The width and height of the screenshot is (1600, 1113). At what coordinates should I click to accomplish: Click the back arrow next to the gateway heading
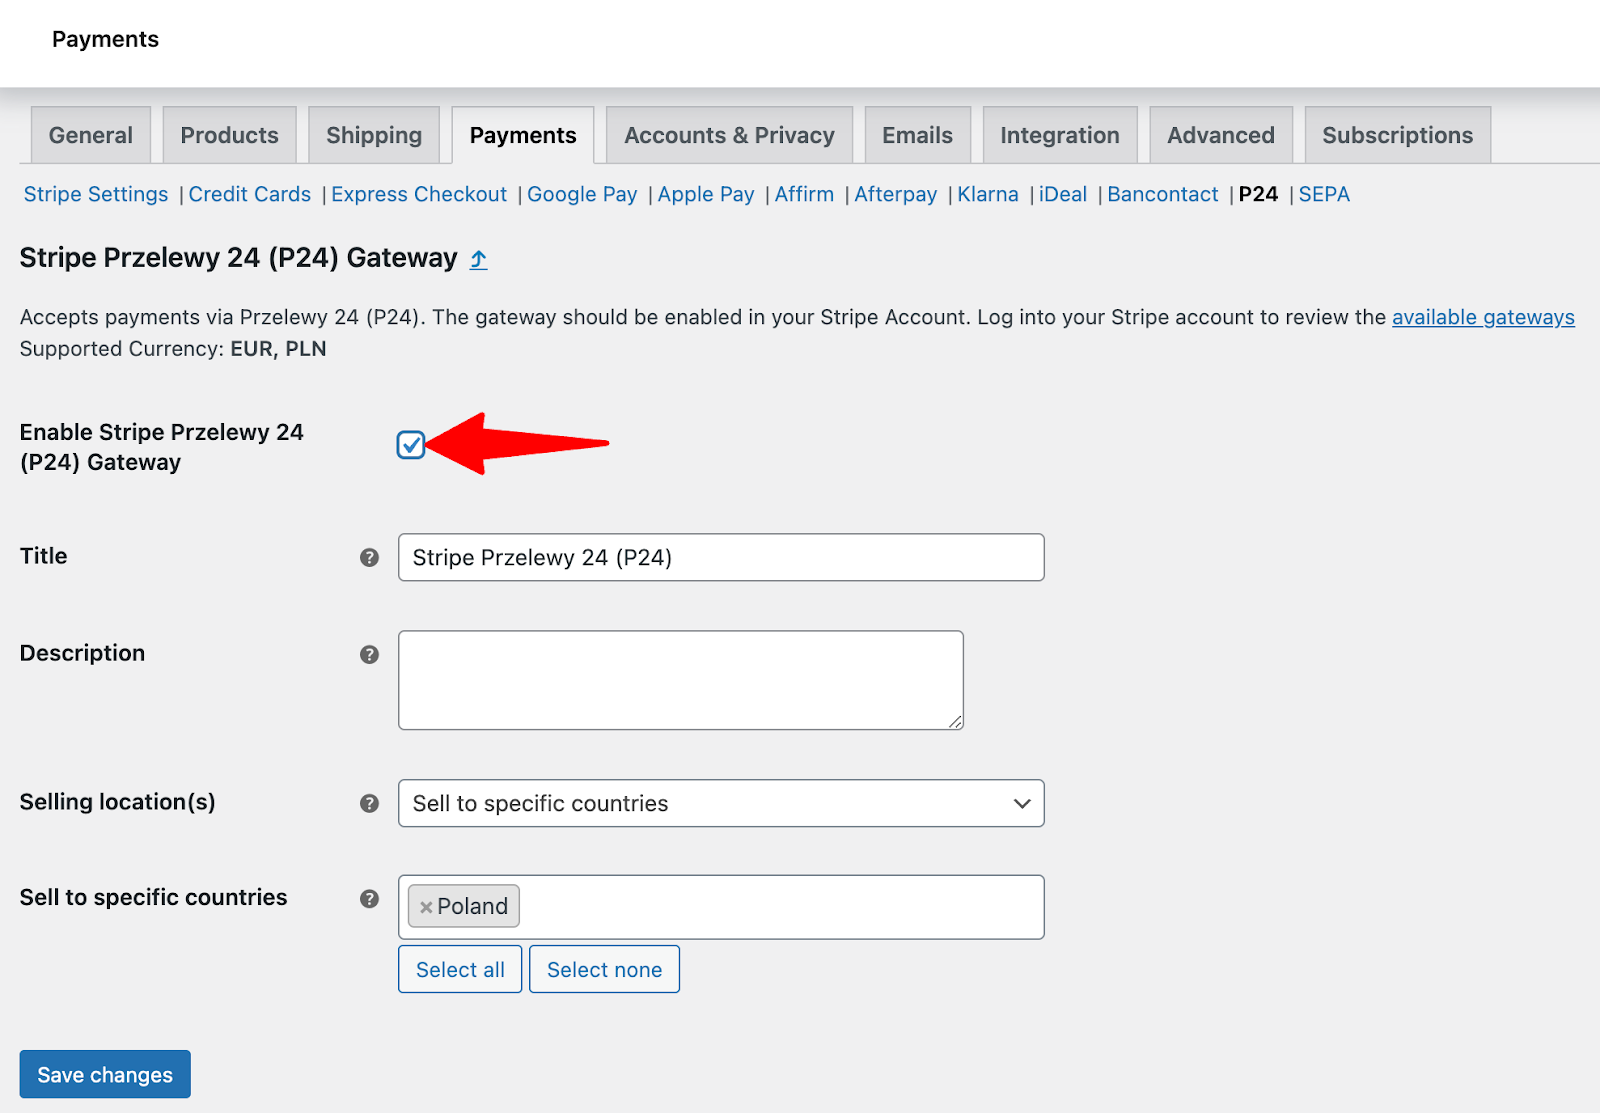tap(479, 259)
